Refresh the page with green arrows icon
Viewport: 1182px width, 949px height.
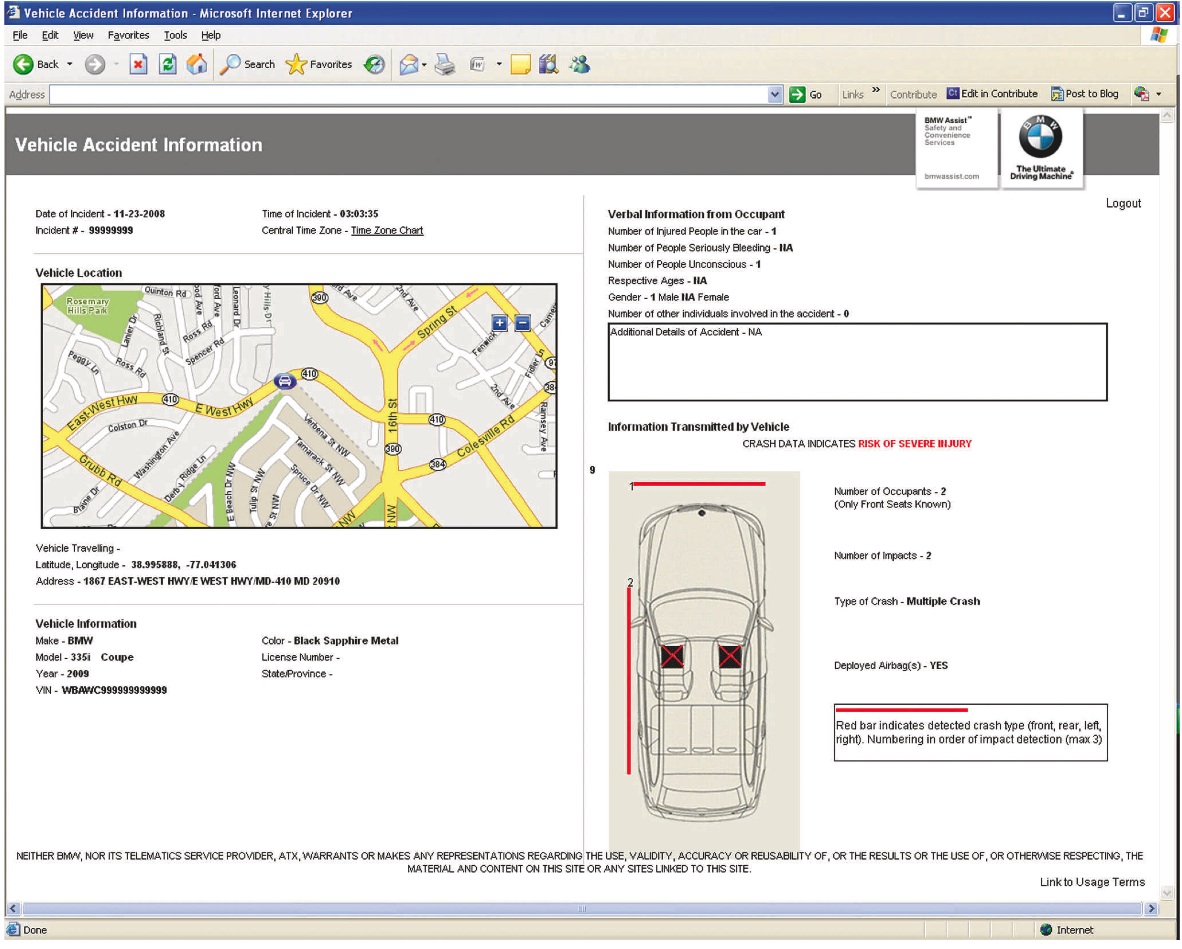[167, 65]
